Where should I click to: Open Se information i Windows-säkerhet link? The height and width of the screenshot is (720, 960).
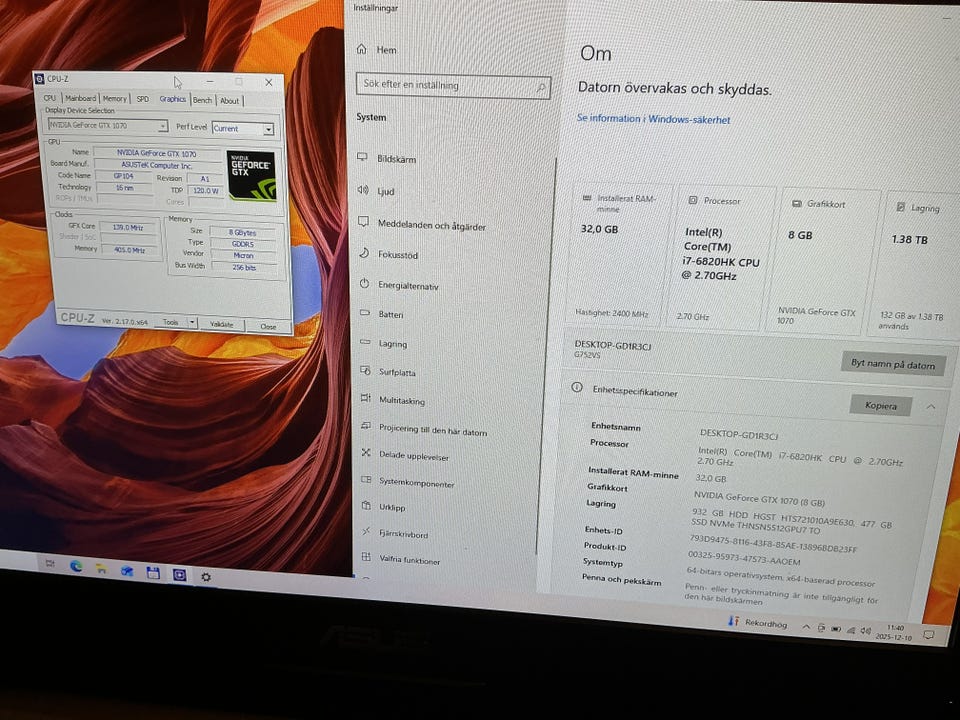pyautogui.click(x=653, y=119)
